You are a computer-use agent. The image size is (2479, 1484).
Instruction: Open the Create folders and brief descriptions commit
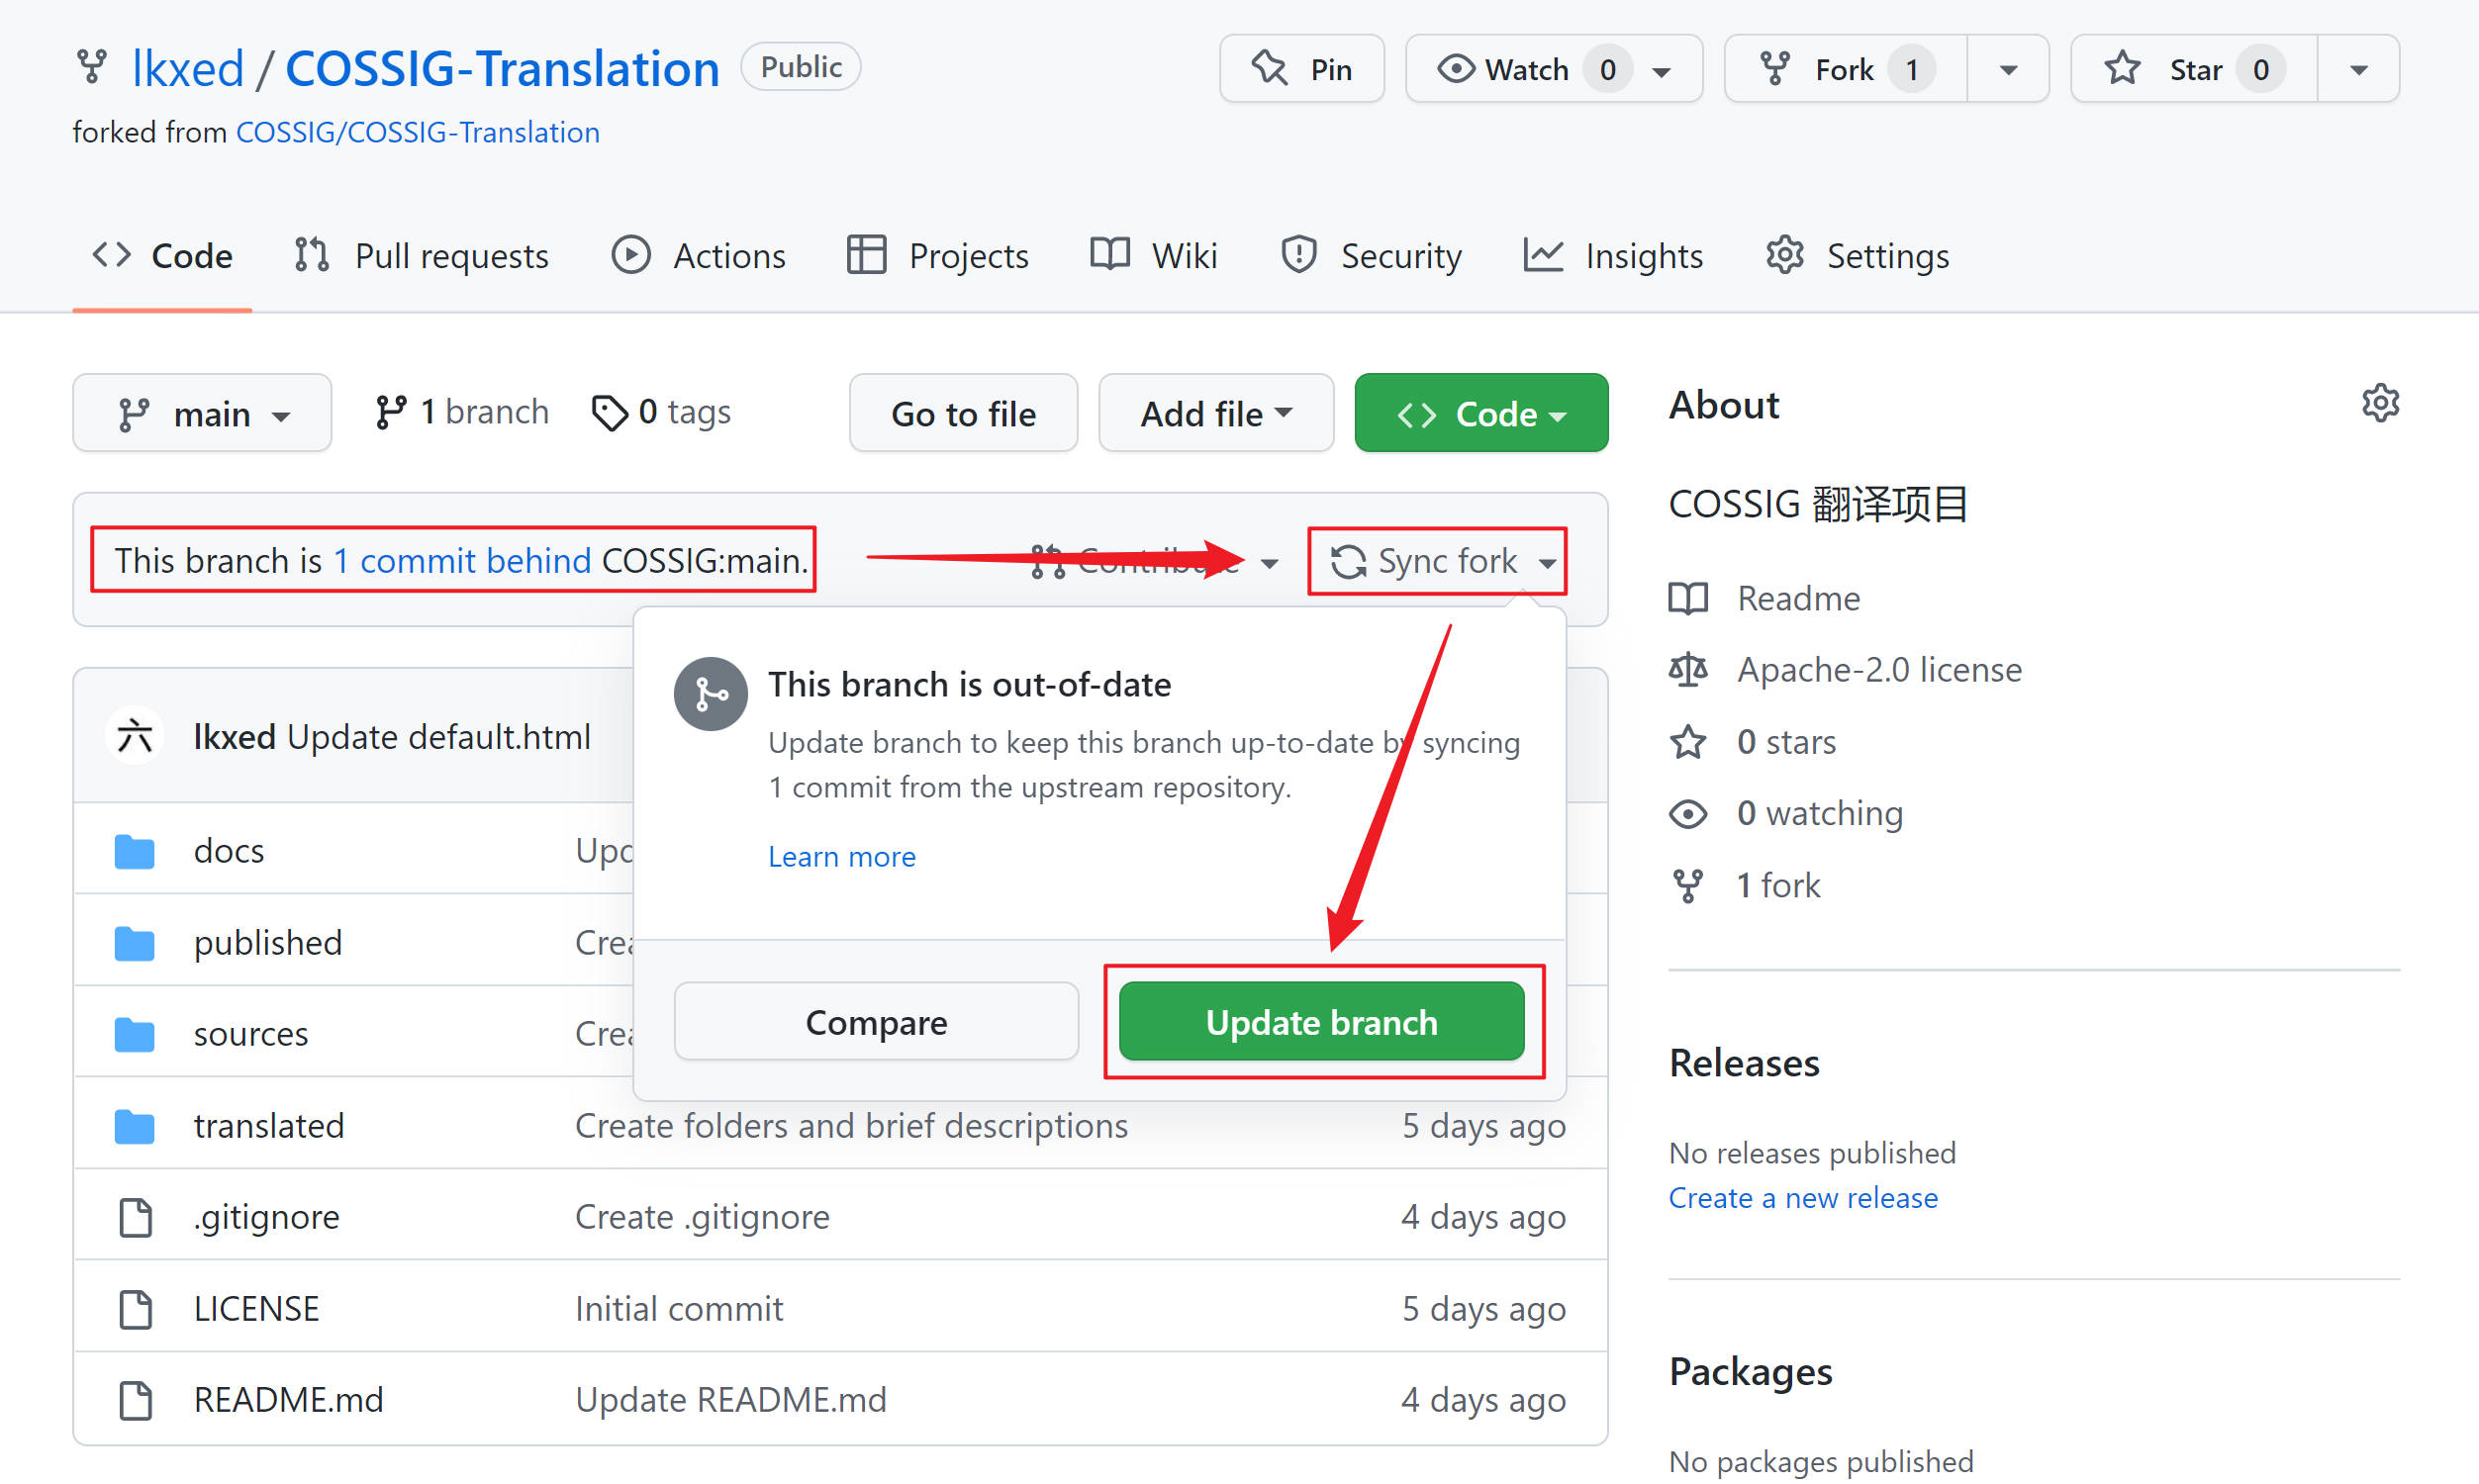tap(851, 1126)
